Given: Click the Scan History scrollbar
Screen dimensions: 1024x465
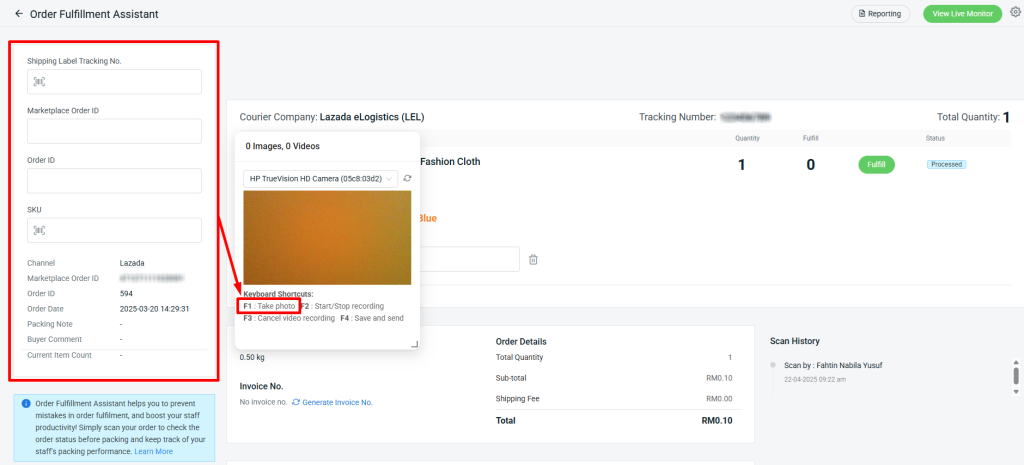Looking at the screenshot, I should click(1015, 376).
